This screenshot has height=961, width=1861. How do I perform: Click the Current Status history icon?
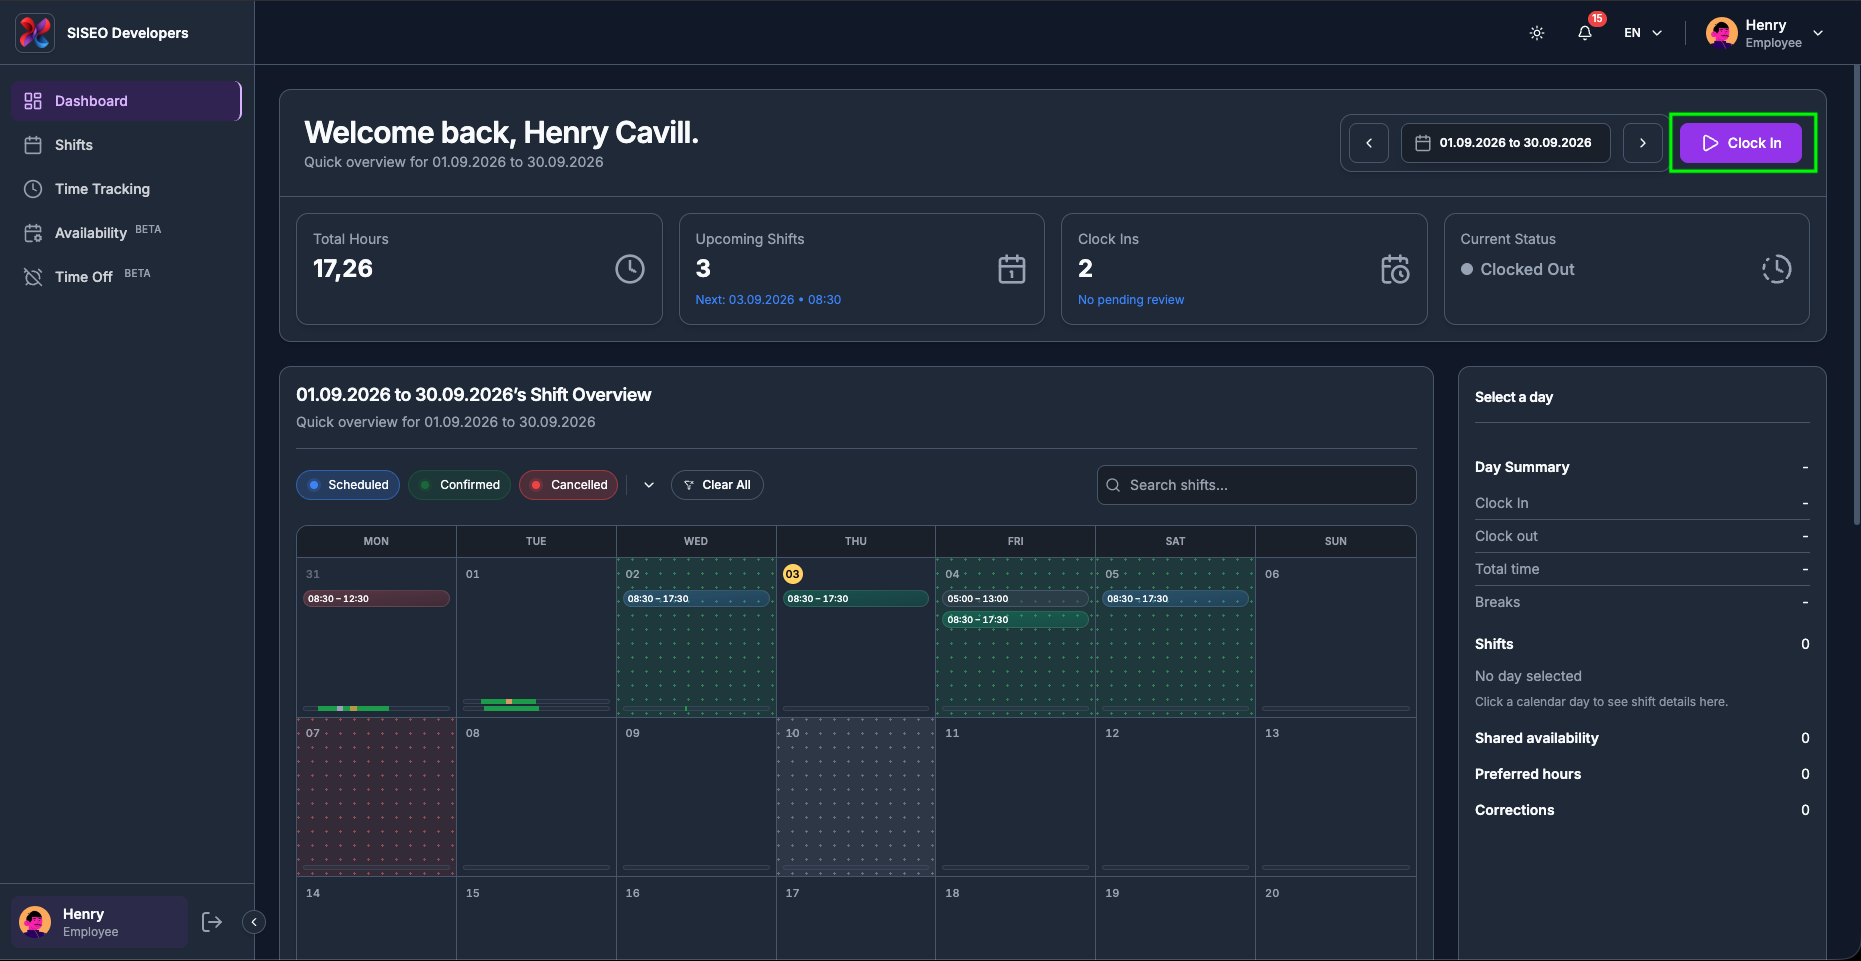coord(1777,269)
